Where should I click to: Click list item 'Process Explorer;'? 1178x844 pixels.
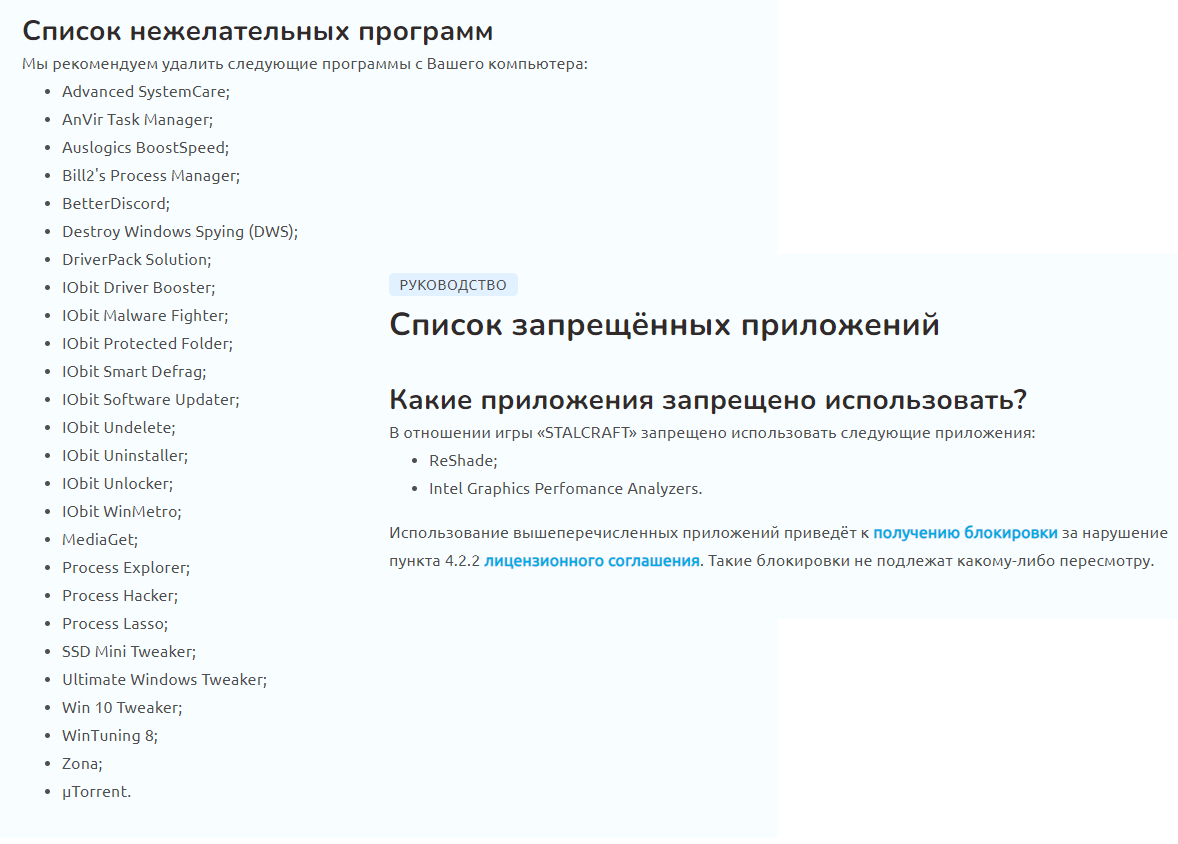[125, 567]
